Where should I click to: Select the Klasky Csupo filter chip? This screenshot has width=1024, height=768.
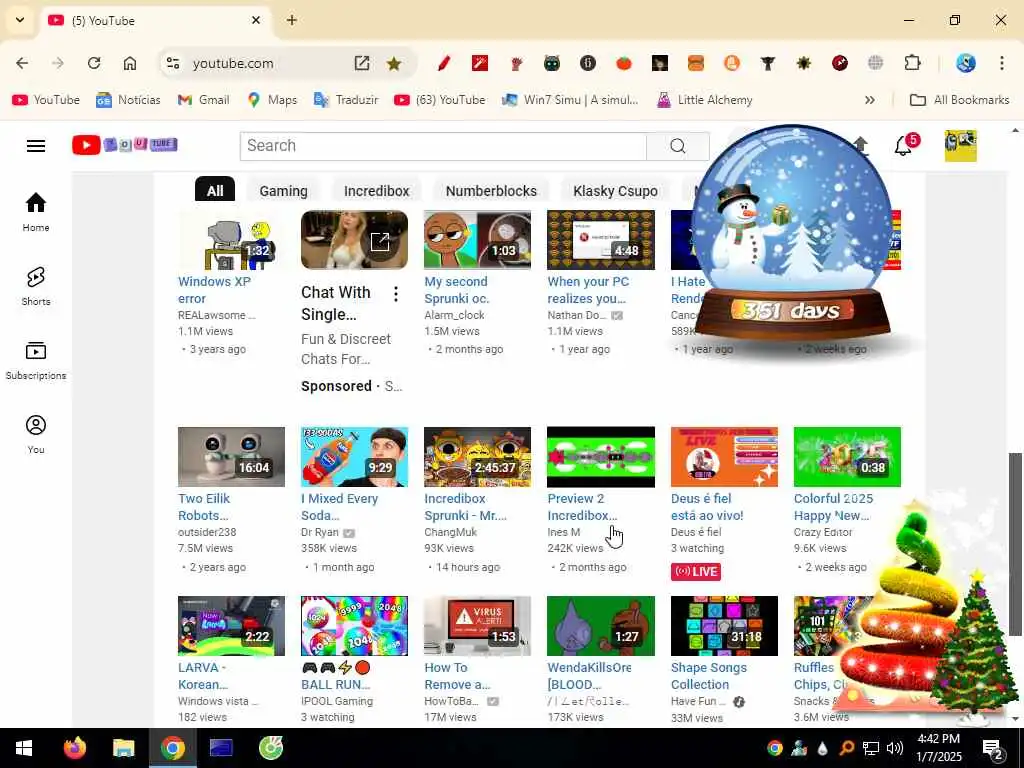click(615, 191)
